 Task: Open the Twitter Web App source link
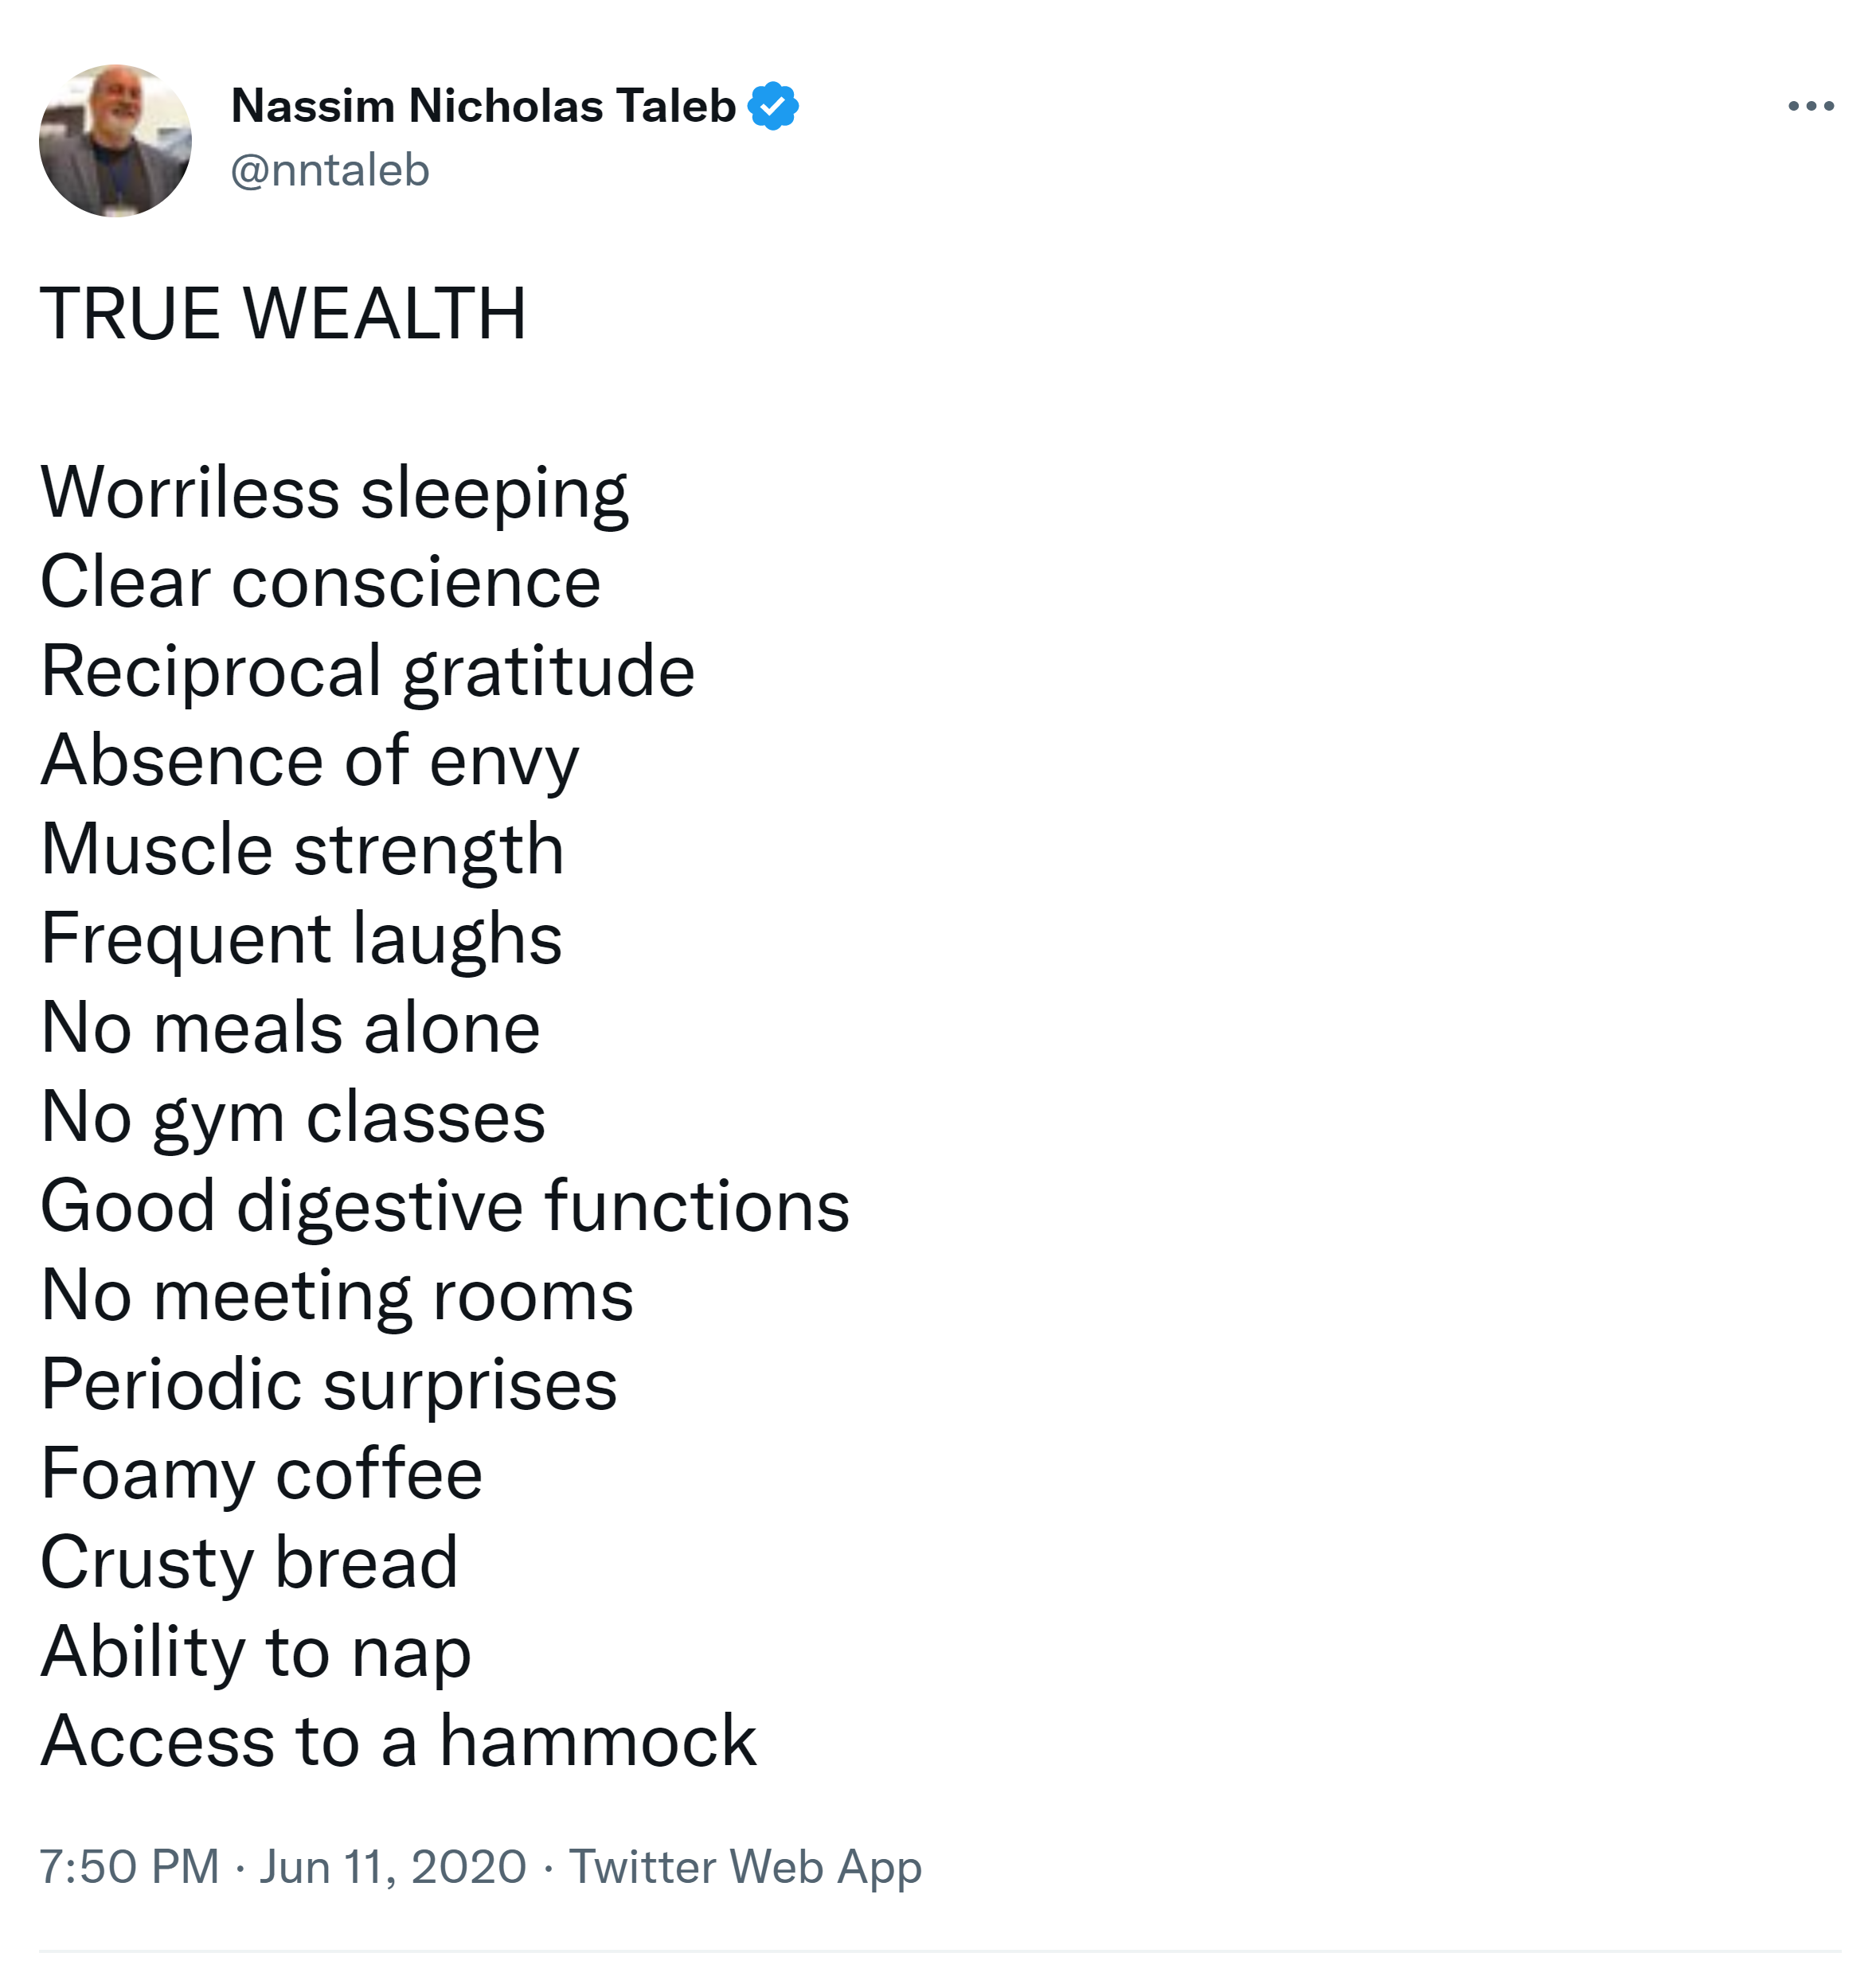pos(745,1866)
